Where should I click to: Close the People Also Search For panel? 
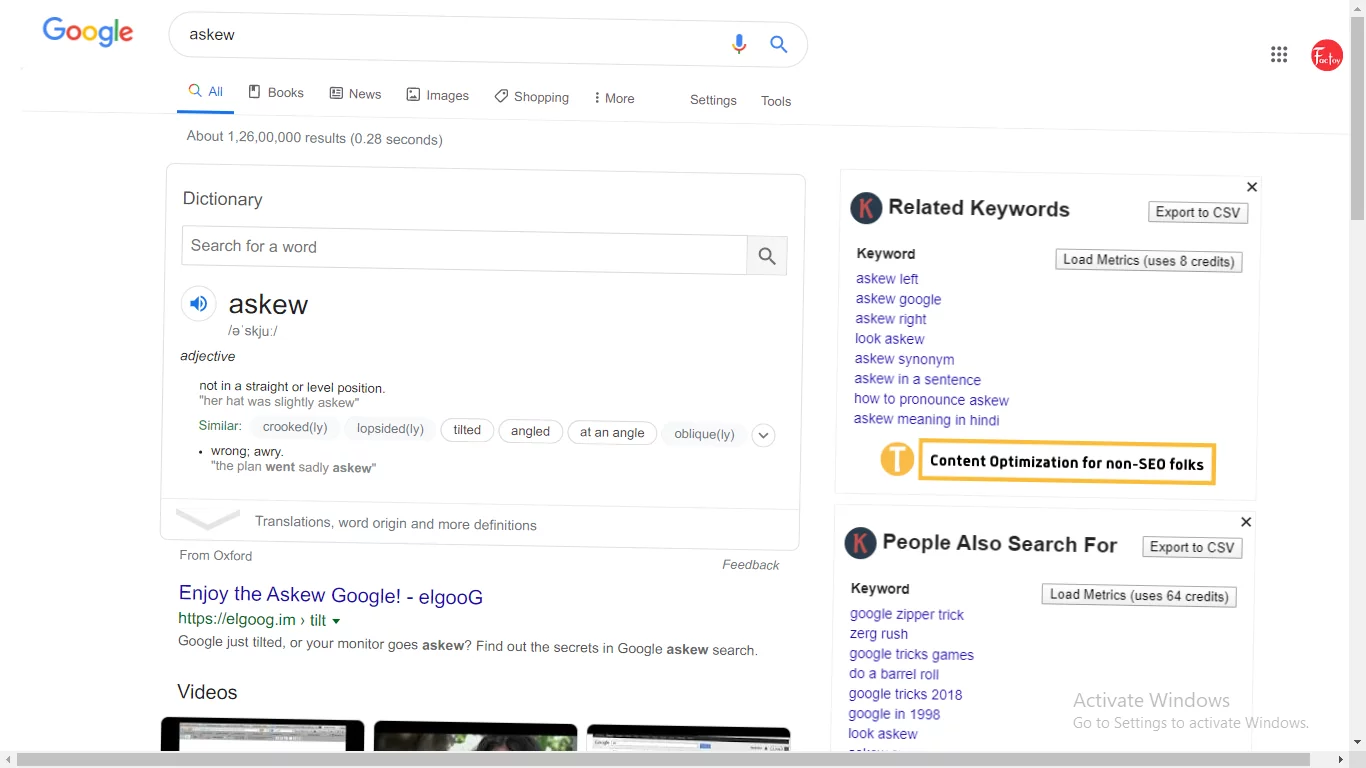click(1246, 522)
